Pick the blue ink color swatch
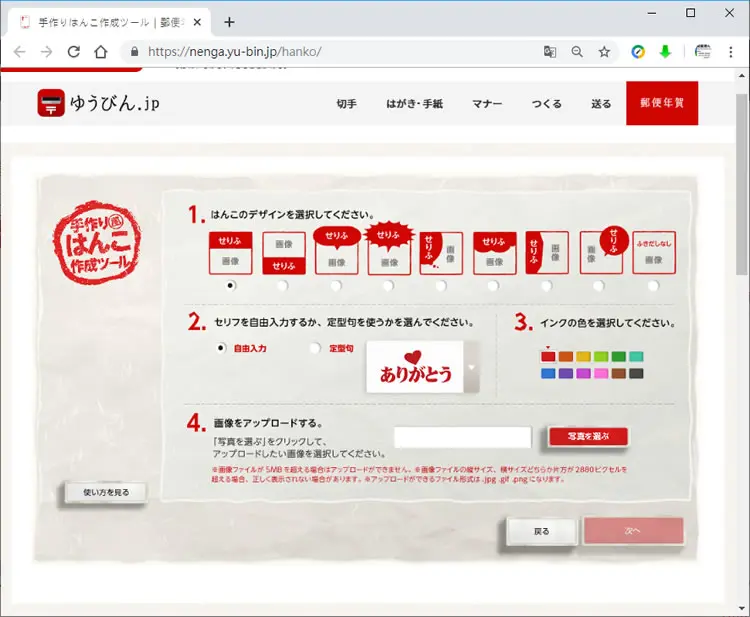Viewport: 750px width, 617px height. (548, 374)
